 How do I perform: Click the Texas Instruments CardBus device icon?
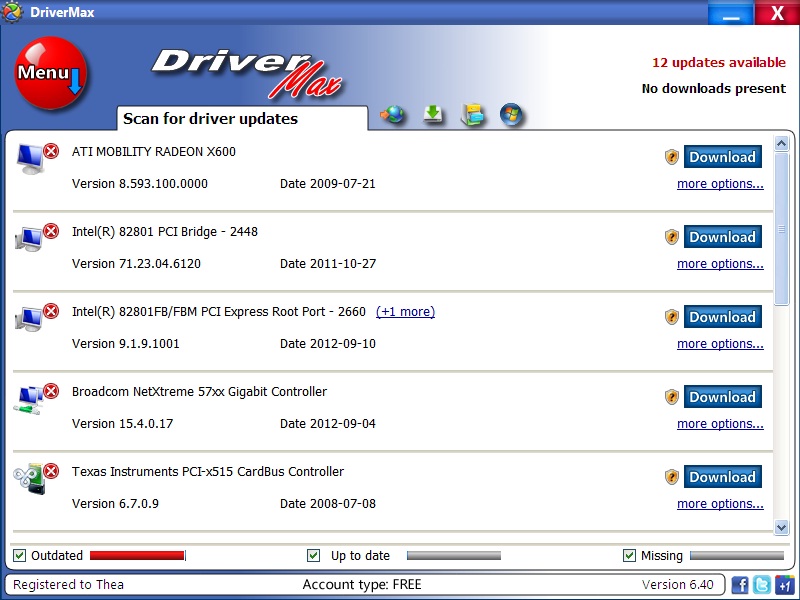pyautogui.click(x=30, y=479)
